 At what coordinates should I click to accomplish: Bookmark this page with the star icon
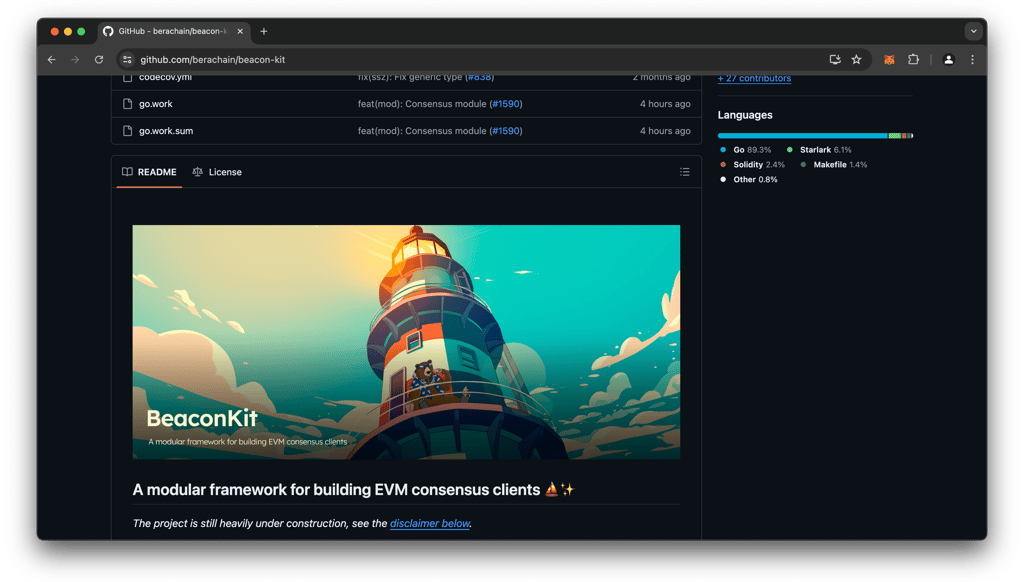(x=856, y=59)
